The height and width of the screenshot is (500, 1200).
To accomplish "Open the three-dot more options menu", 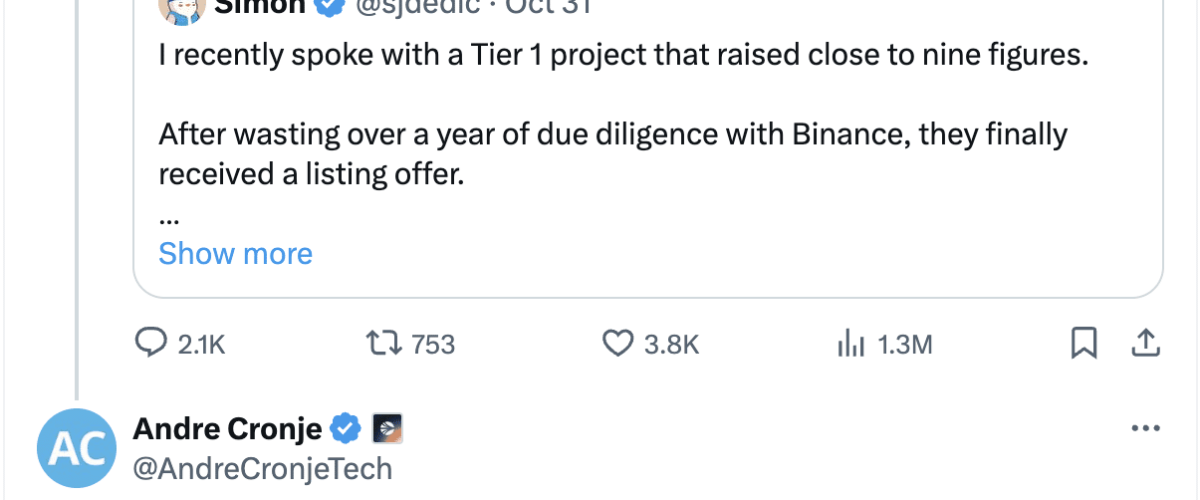I will point(1143,429).
